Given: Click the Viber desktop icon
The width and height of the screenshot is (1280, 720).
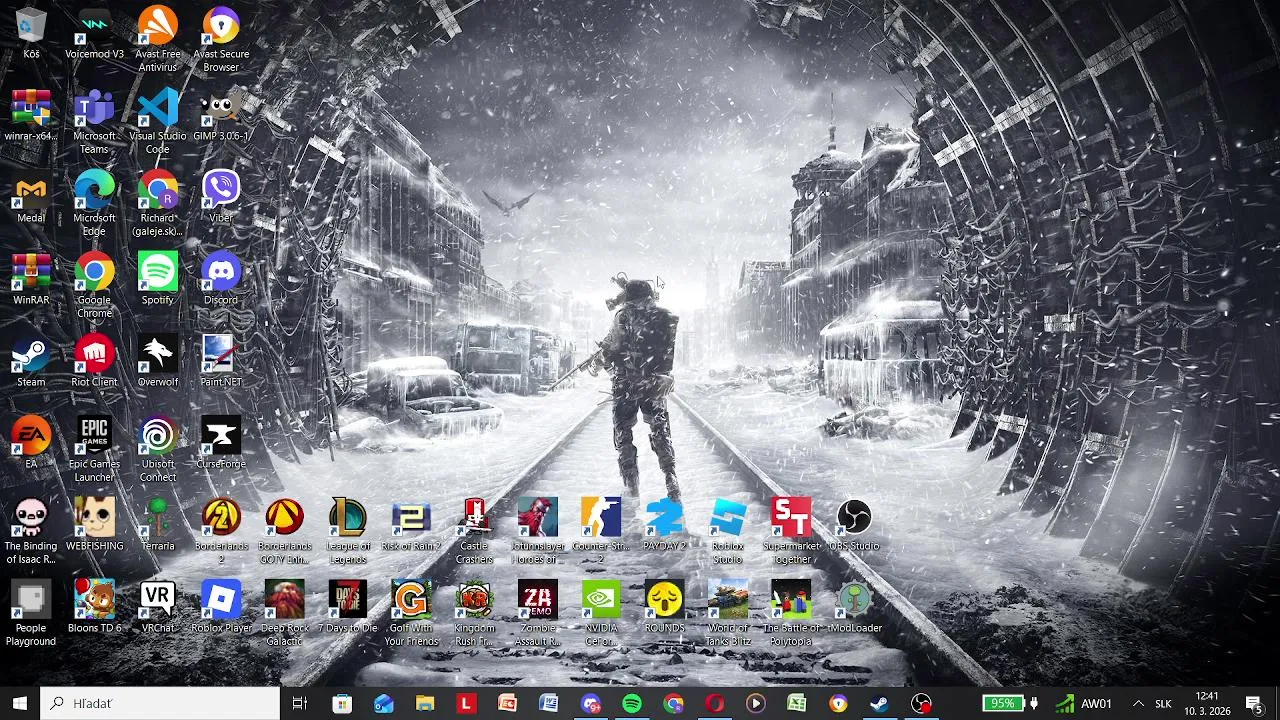Looking at the screenshot, I should point(221,197).
